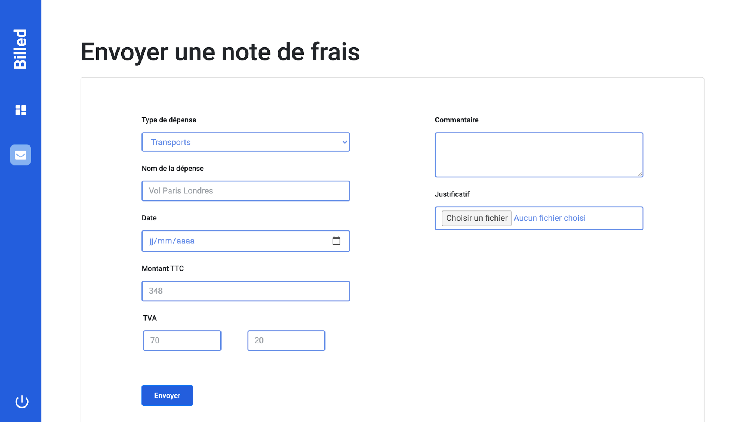
Task: Submit the form with Envoyer button
Action: tap(167, 396)
